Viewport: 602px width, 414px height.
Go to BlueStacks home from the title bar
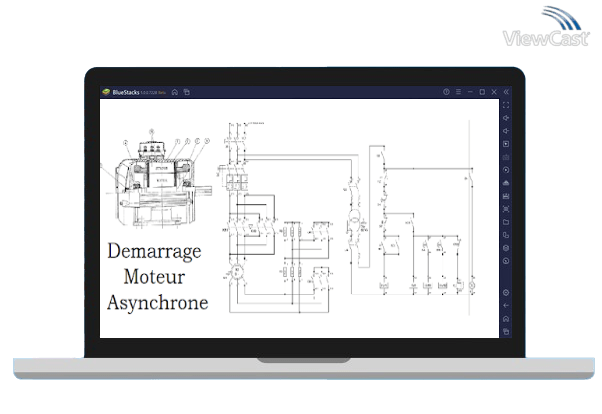[175, 92]
